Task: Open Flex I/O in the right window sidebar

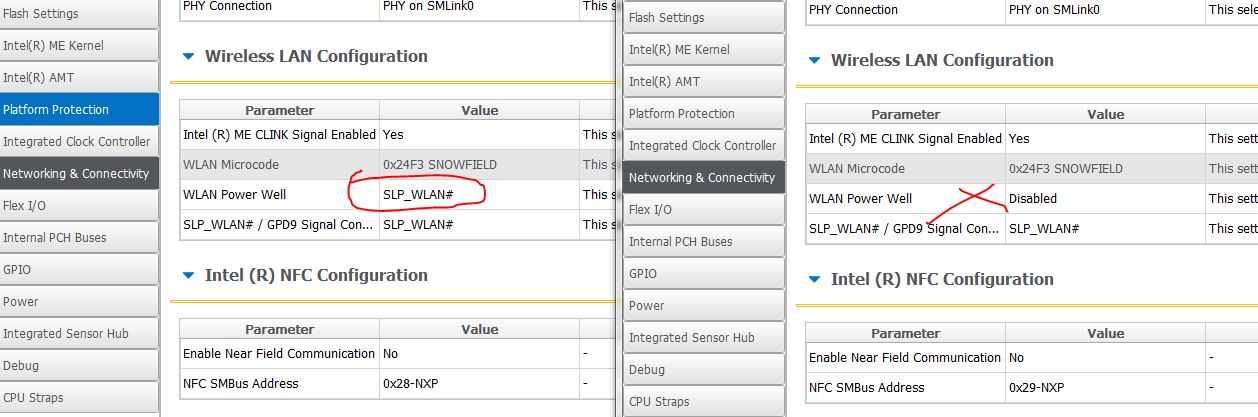Action: (704, 210)
